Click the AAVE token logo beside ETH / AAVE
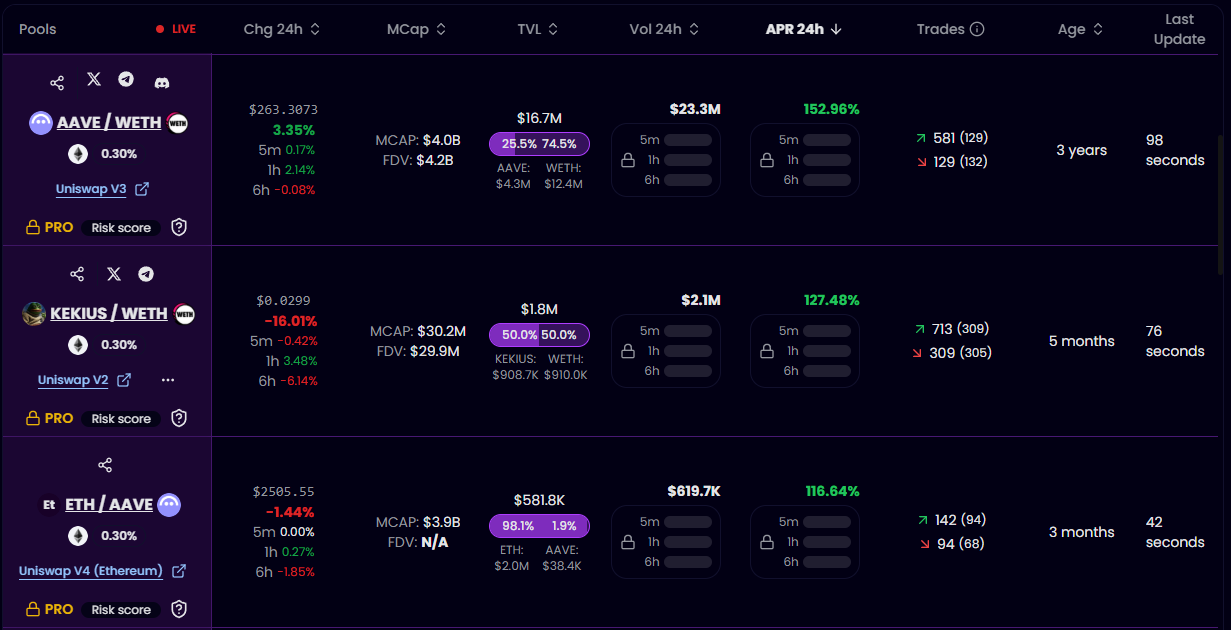Viewport: 1231px width, 630px height. [169, 504]
